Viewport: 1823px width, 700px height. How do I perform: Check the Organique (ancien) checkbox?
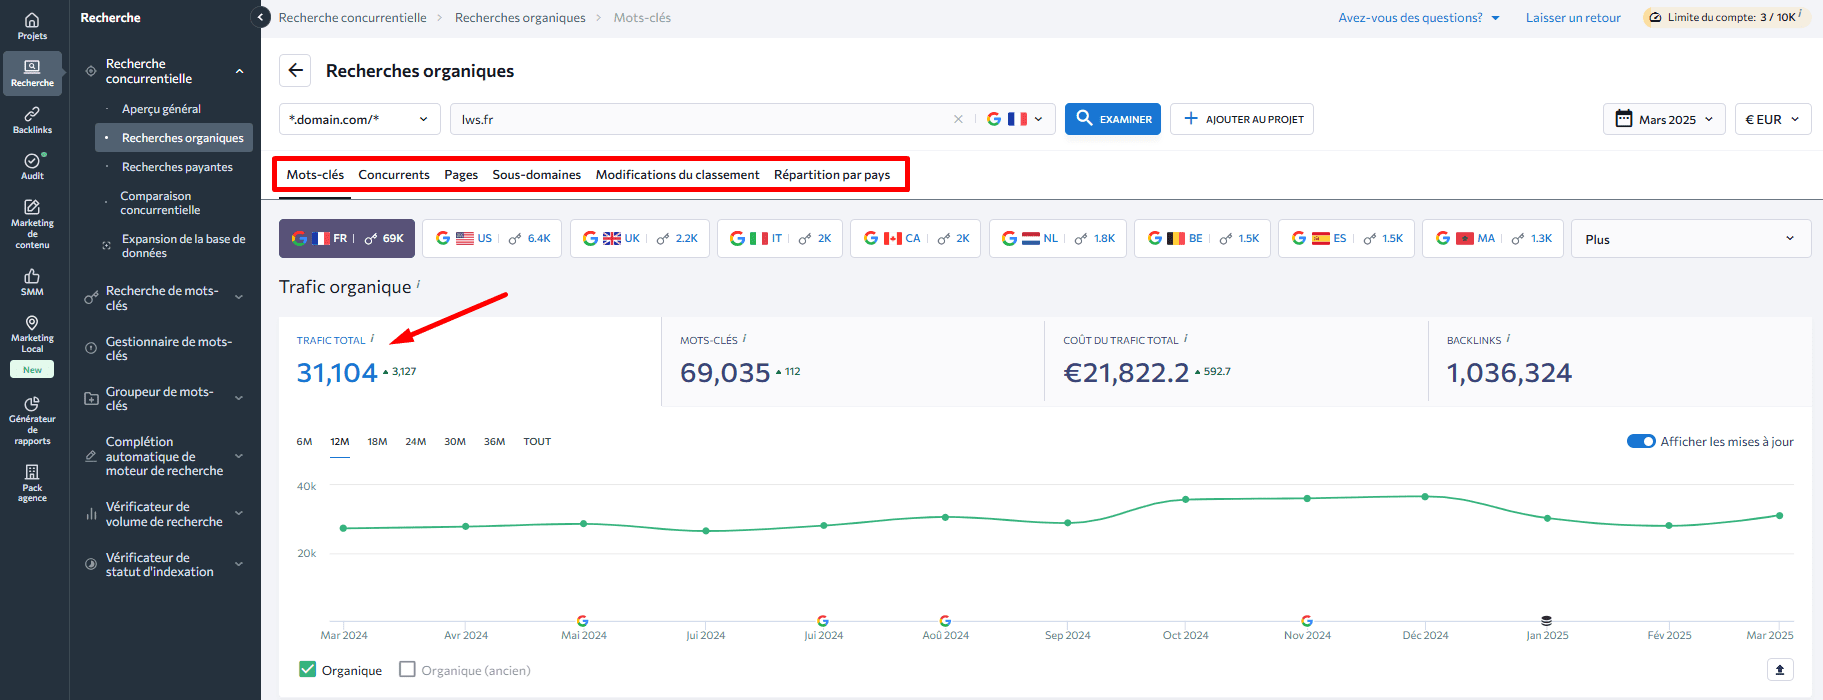407,669
